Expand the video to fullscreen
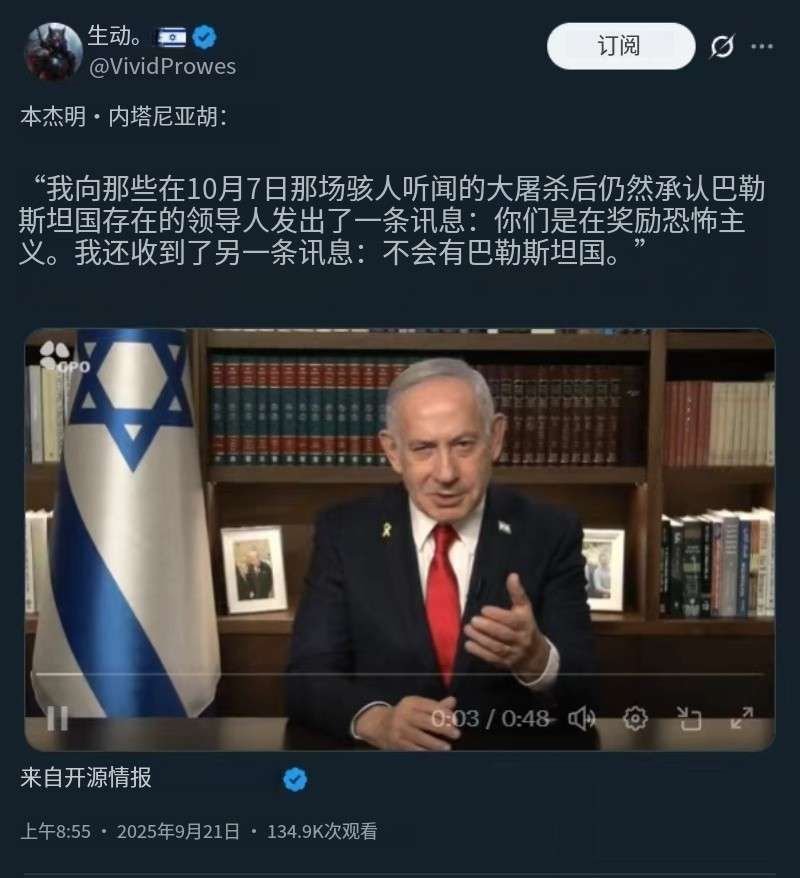 click(x=742, y=718)
